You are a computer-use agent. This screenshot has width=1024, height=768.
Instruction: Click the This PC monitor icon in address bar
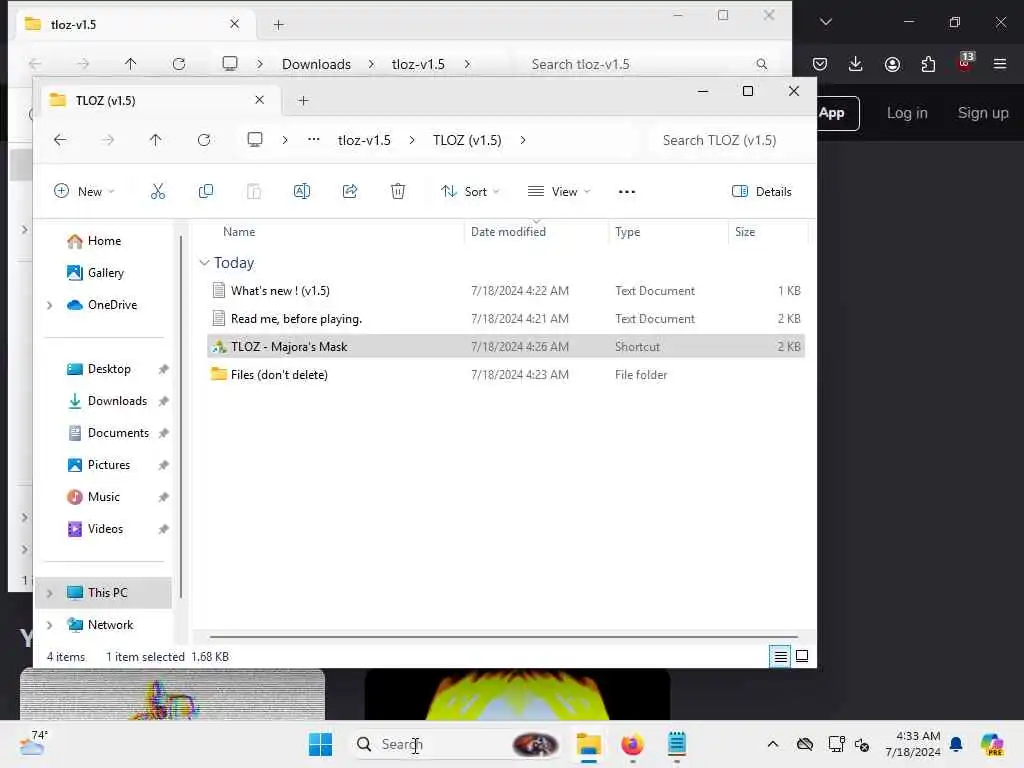pos(255,140)
